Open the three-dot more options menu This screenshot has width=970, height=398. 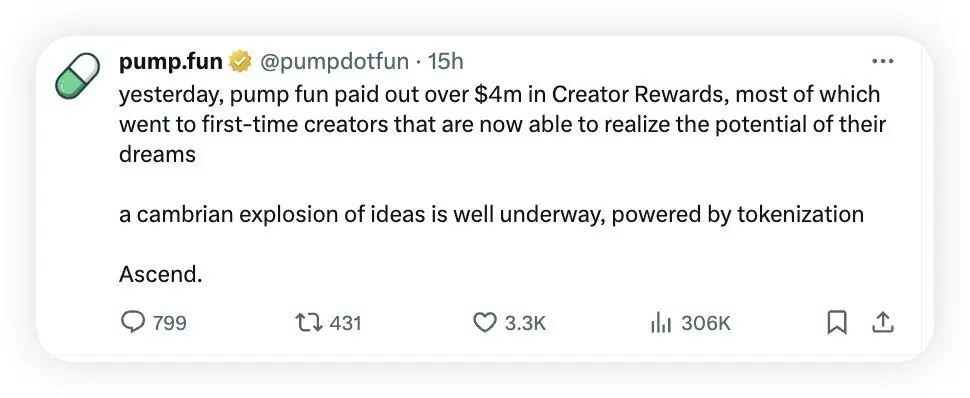tap(882, 61)
